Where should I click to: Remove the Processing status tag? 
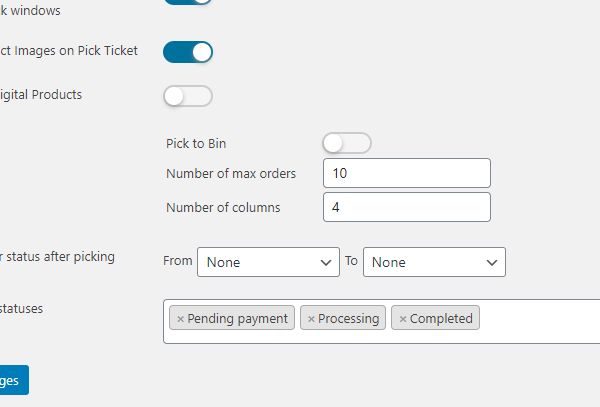tap(311, 319)
